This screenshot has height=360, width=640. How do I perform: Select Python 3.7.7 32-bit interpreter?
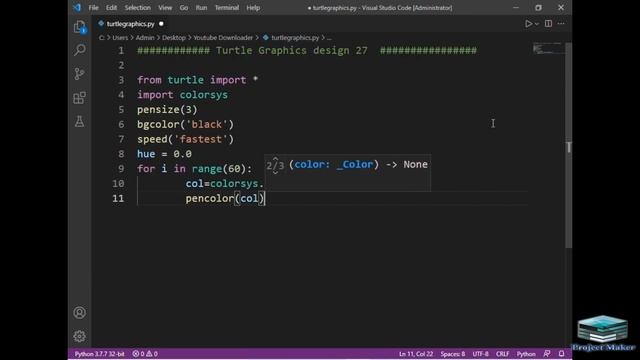tap(99, 354)
